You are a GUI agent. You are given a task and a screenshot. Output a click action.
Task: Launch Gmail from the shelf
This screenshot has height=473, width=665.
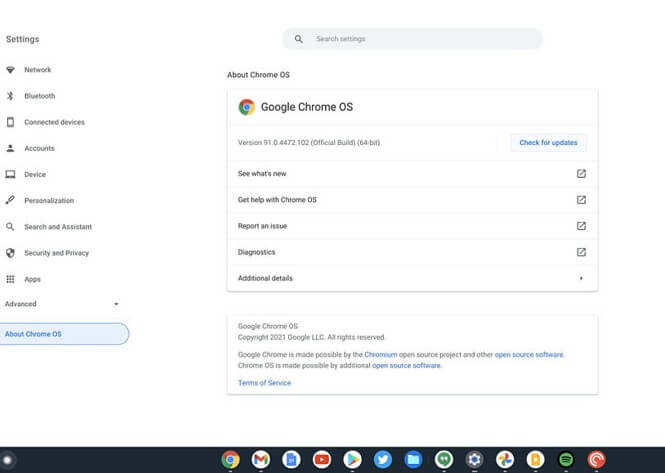(x=261, y=460)
